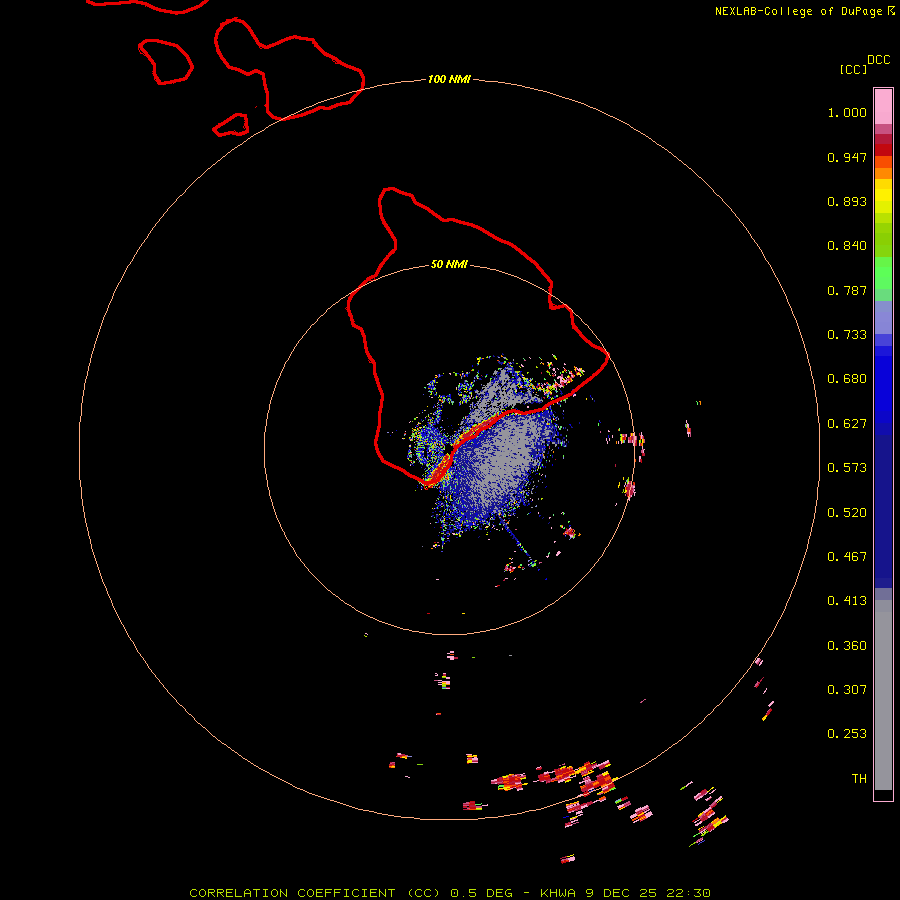The width and height of the screenshot is (900, 900).
Task: Click the [CC] unit label
Action: [853, 69]
